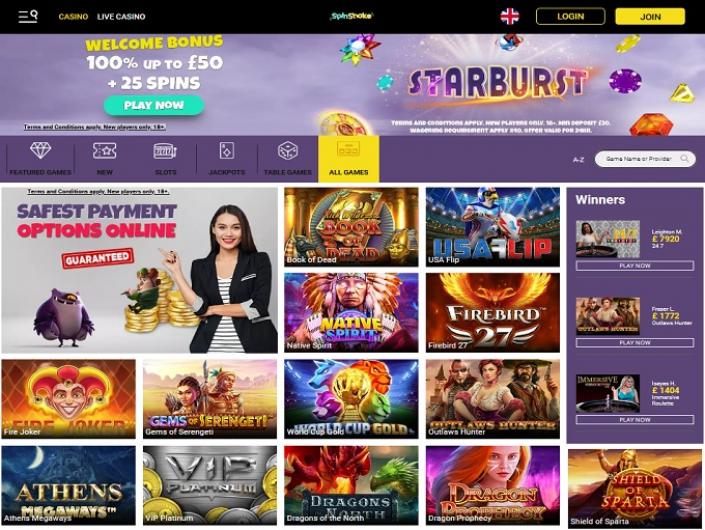705x530 pixels.
Task: Click the Play Now welcome bonus button
Action: point(154,105)
